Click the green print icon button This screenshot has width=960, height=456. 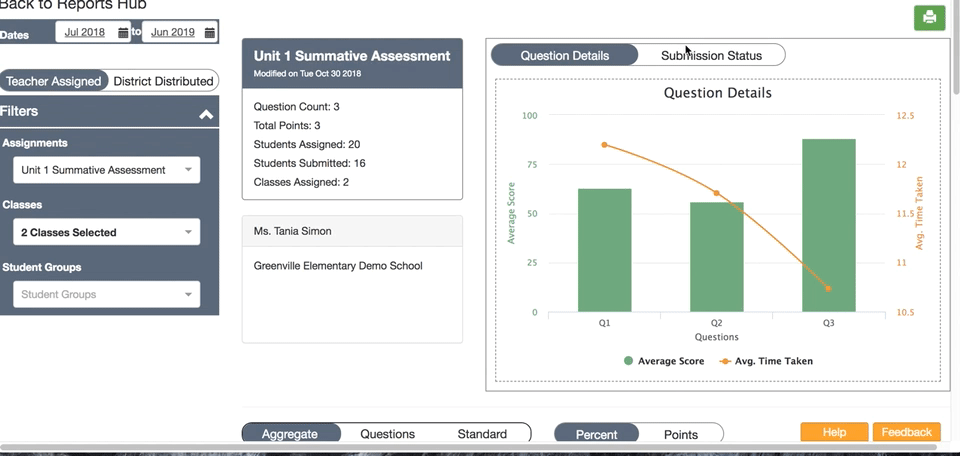coord(929,18)
